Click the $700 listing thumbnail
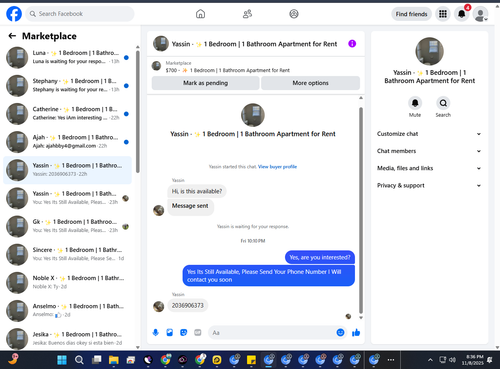This screenshot has height=369, width=500. tap(156, 66)
